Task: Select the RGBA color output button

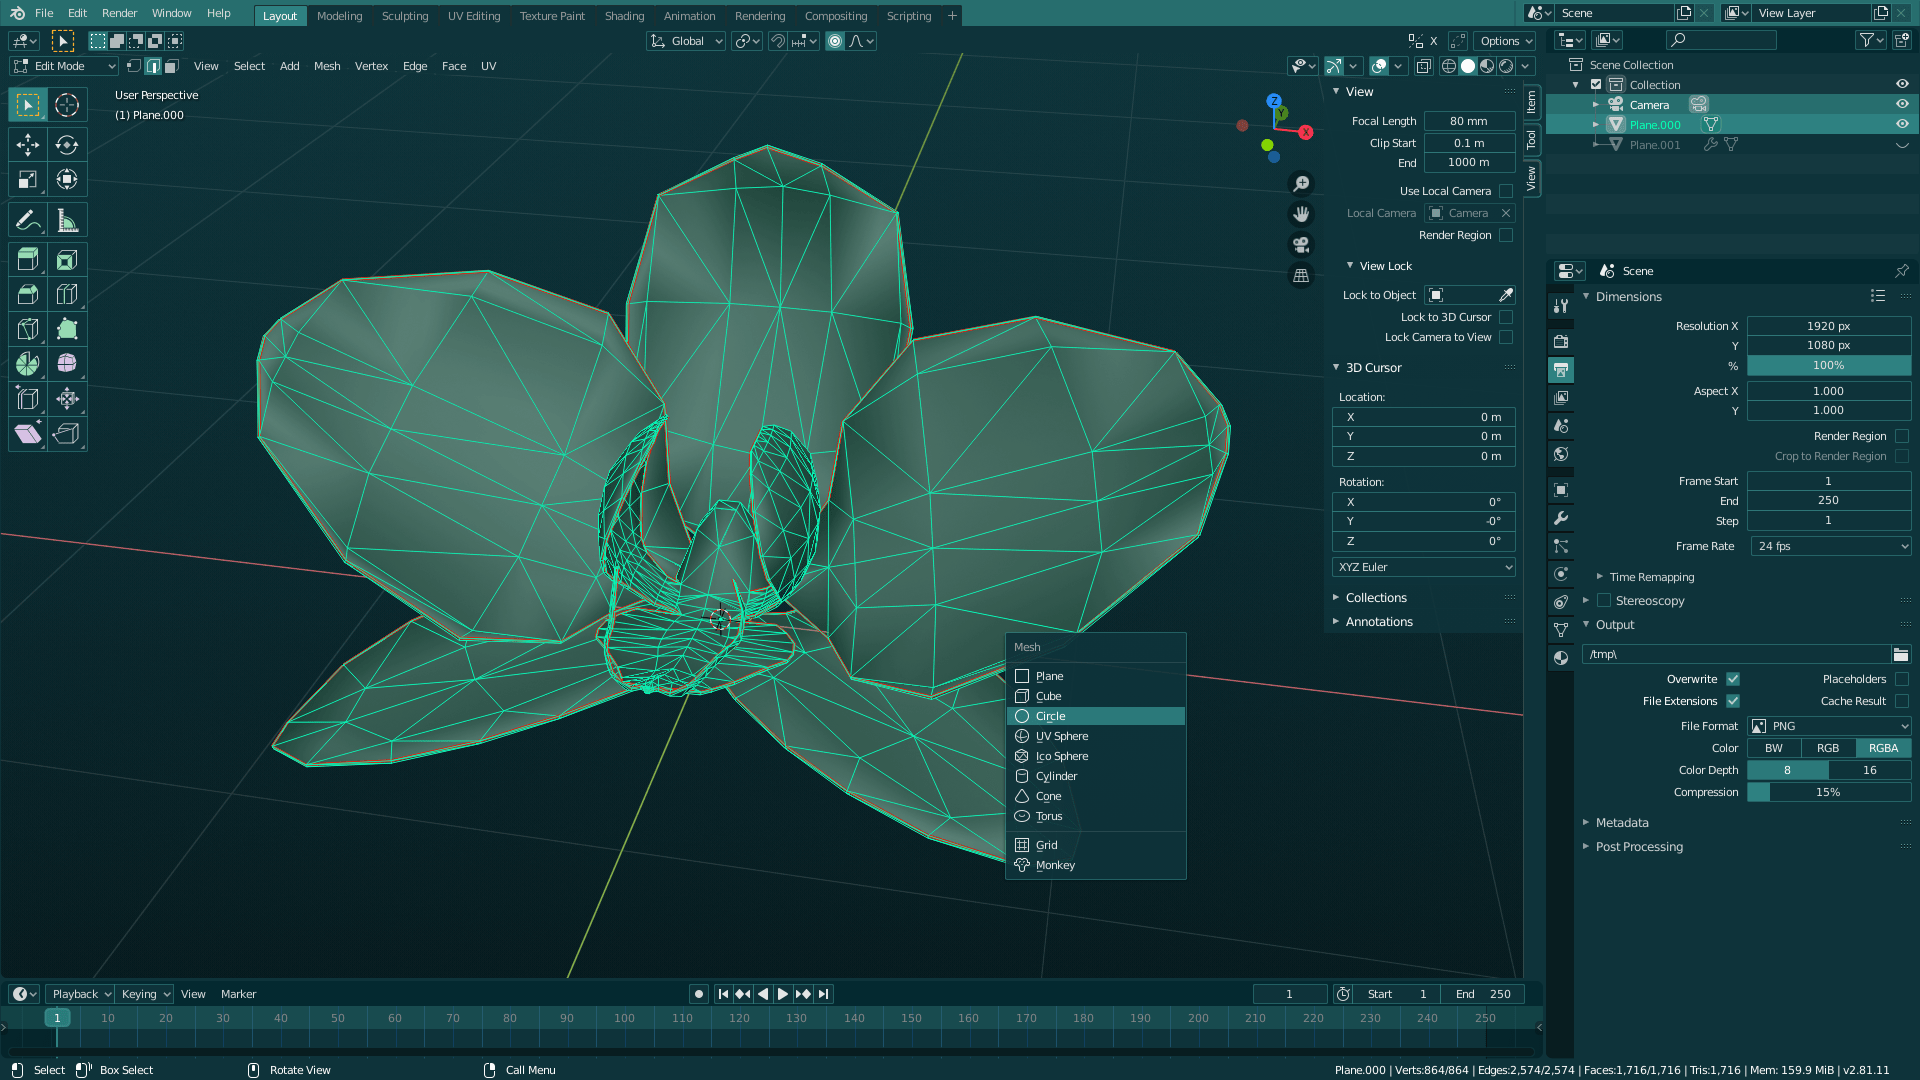Action: 1883,747
